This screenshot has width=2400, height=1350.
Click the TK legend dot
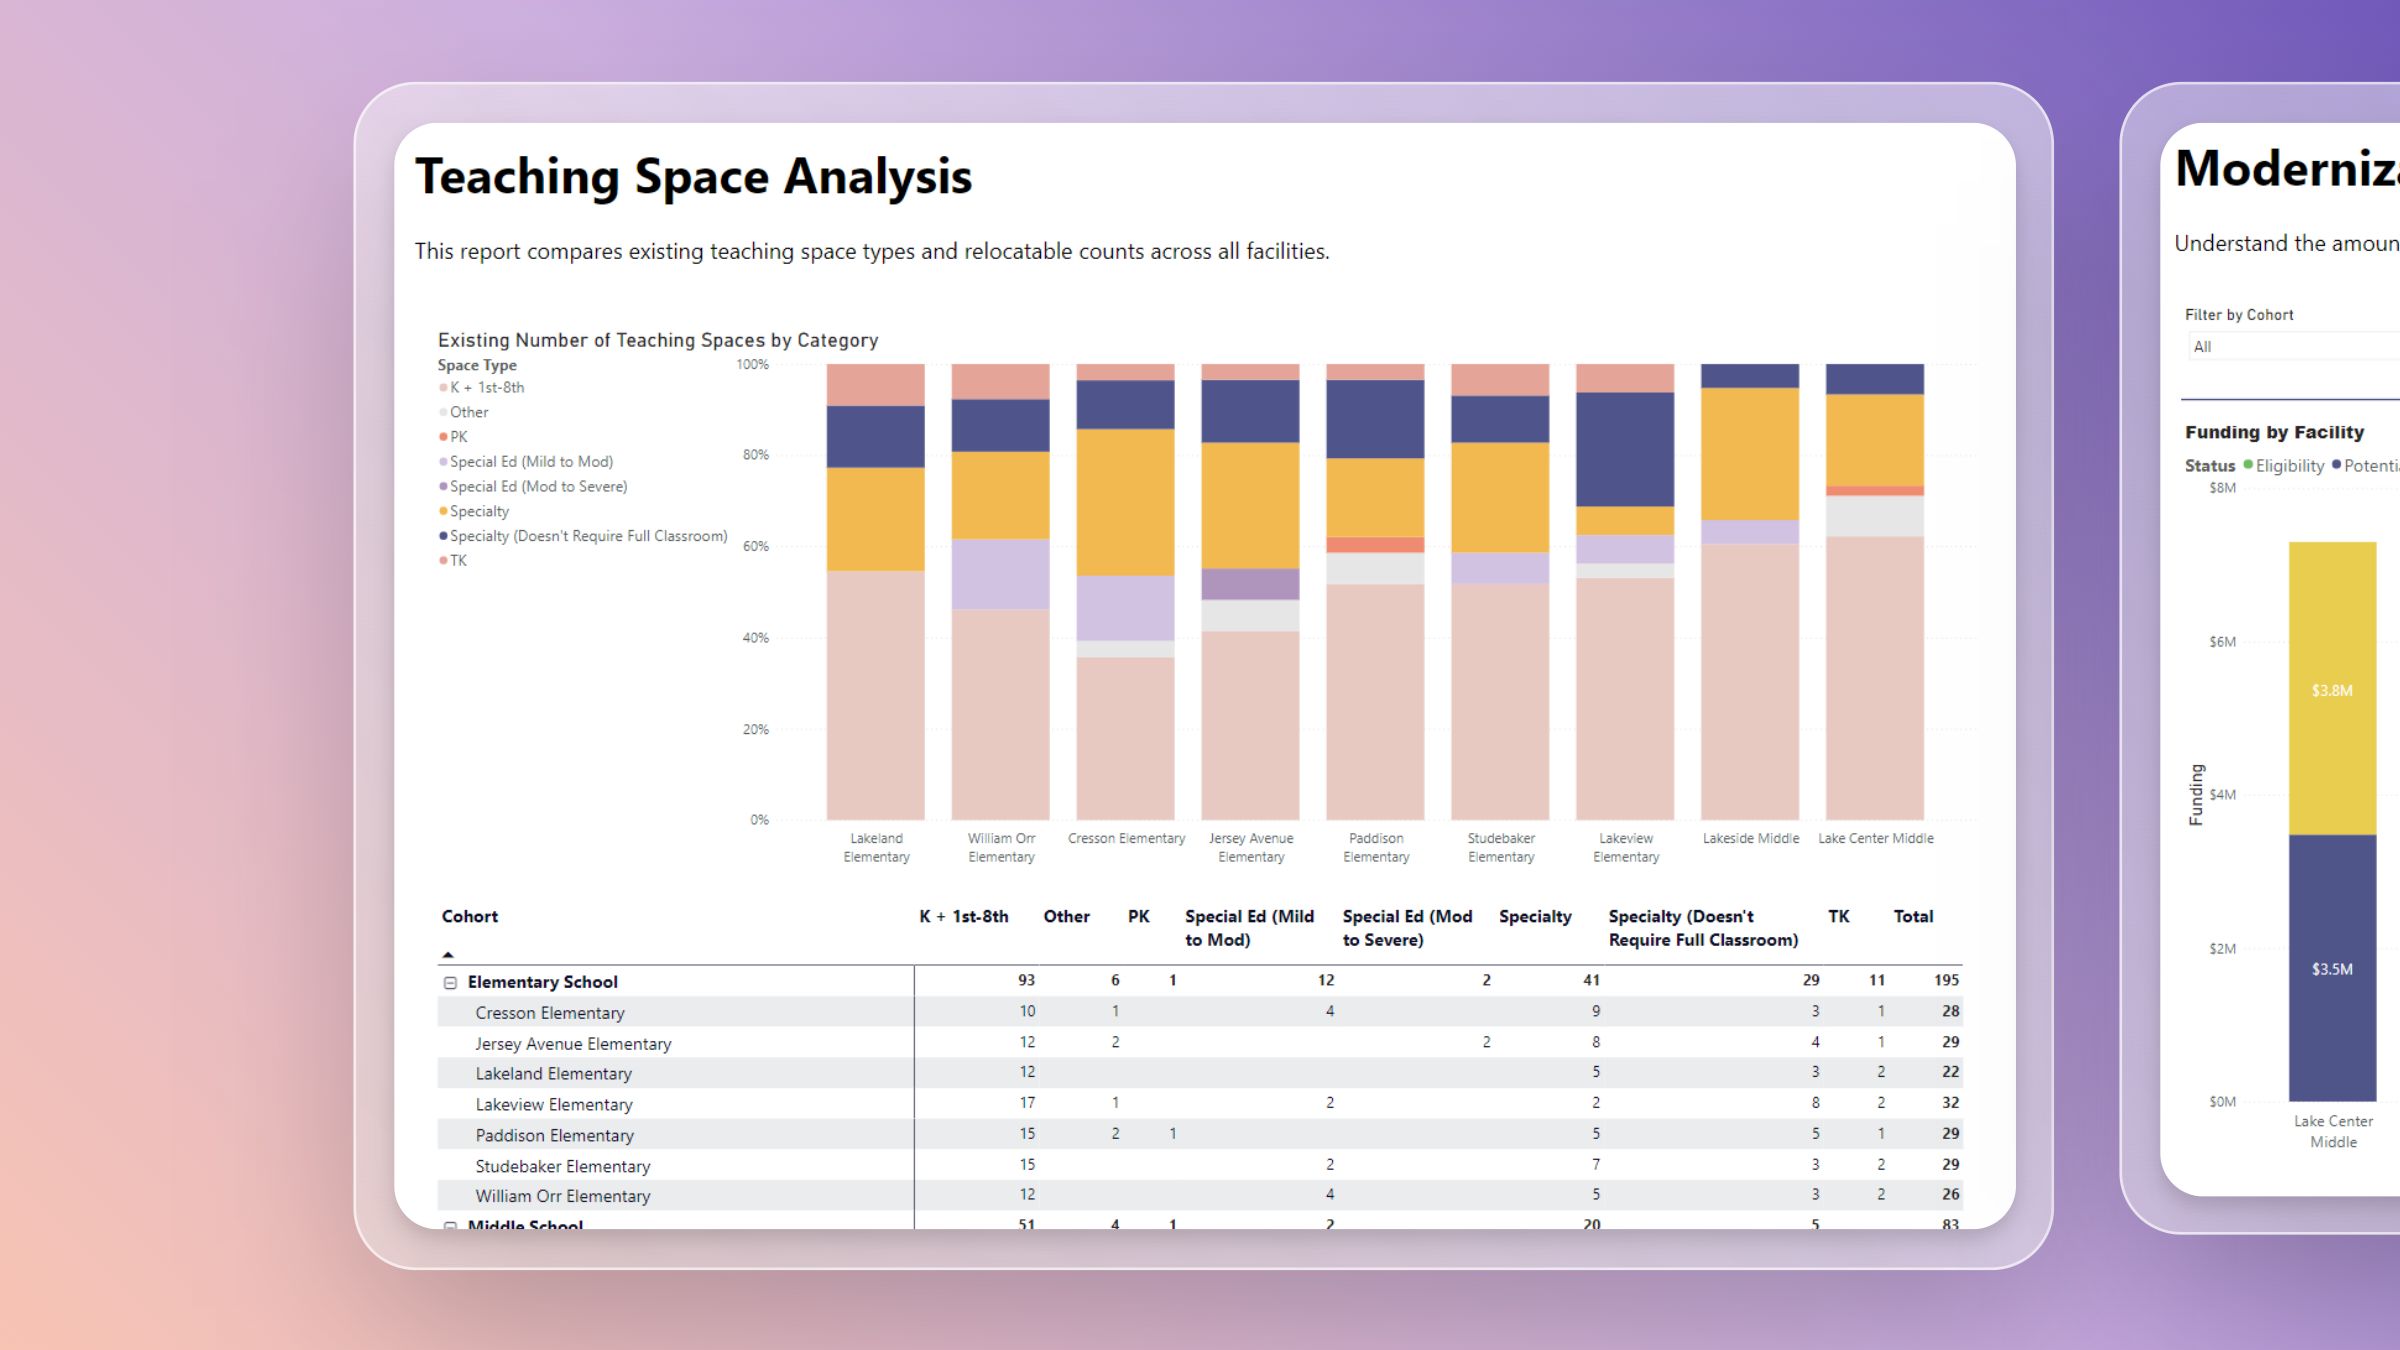pos(443,561)
